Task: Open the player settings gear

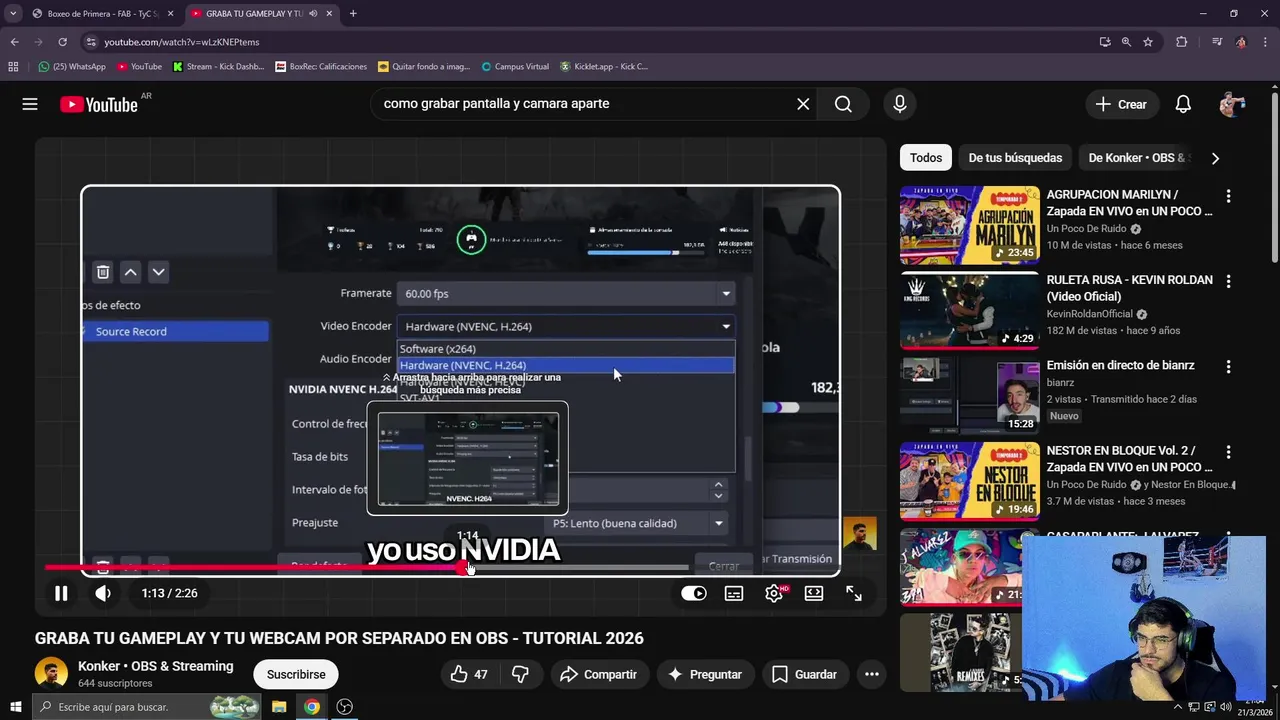Action: pos(774,593)
